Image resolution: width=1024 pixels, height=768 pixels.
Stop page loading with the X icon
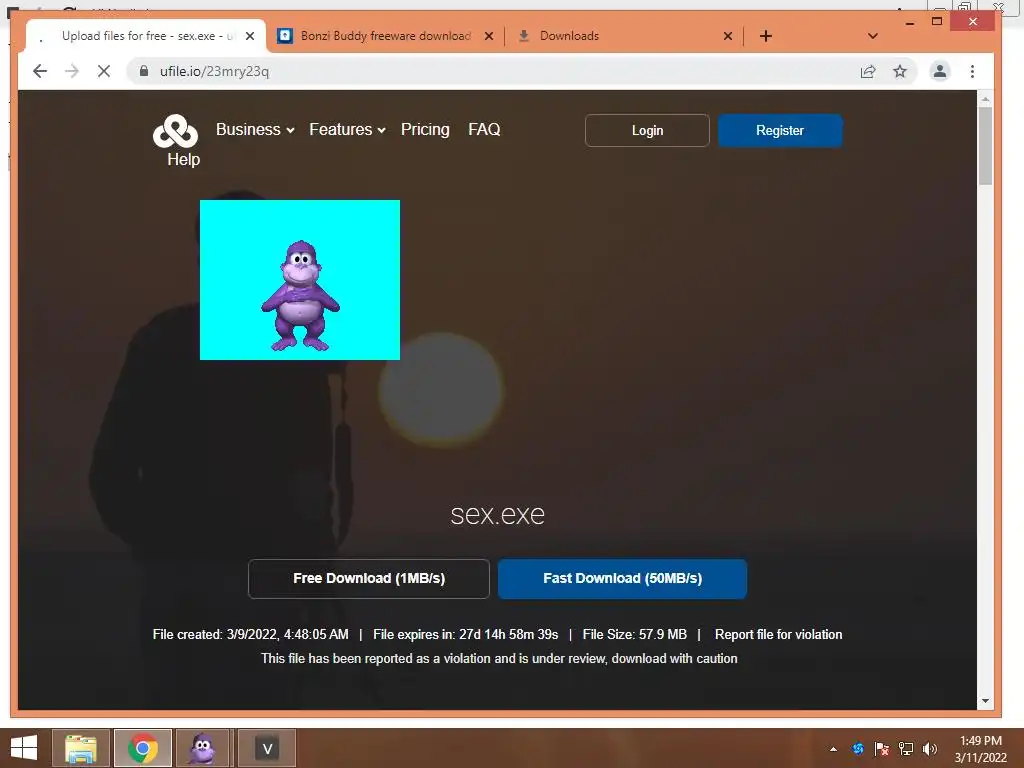104,71
